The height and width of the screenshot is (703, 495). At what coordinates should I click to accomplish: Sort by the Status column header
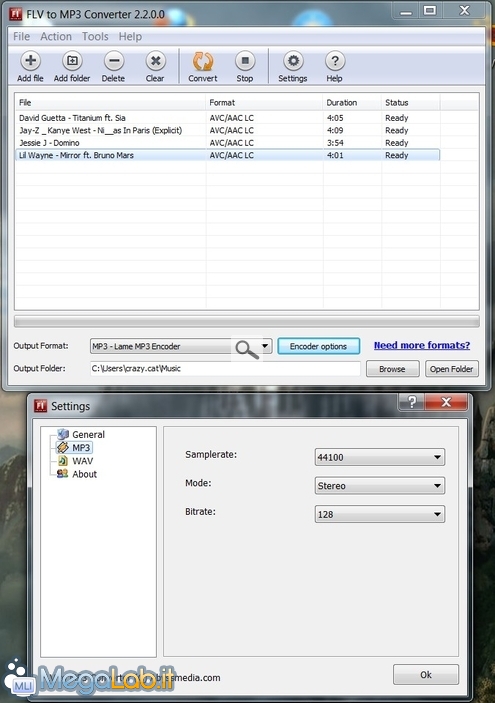pos(411,103)
